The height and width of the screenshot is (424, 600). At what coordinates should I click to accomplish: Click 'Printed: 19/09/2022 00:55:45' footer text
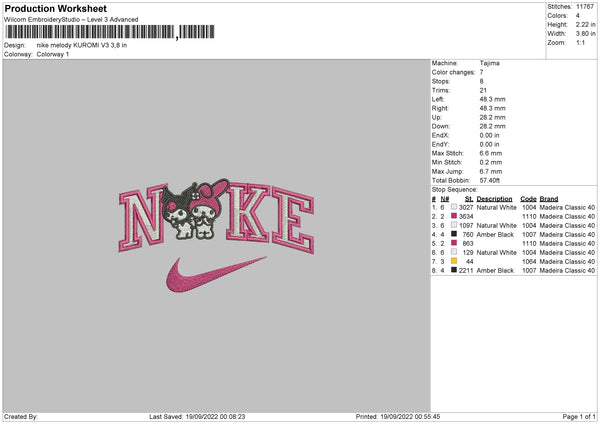pyautogui.click(x=398, y=417)
